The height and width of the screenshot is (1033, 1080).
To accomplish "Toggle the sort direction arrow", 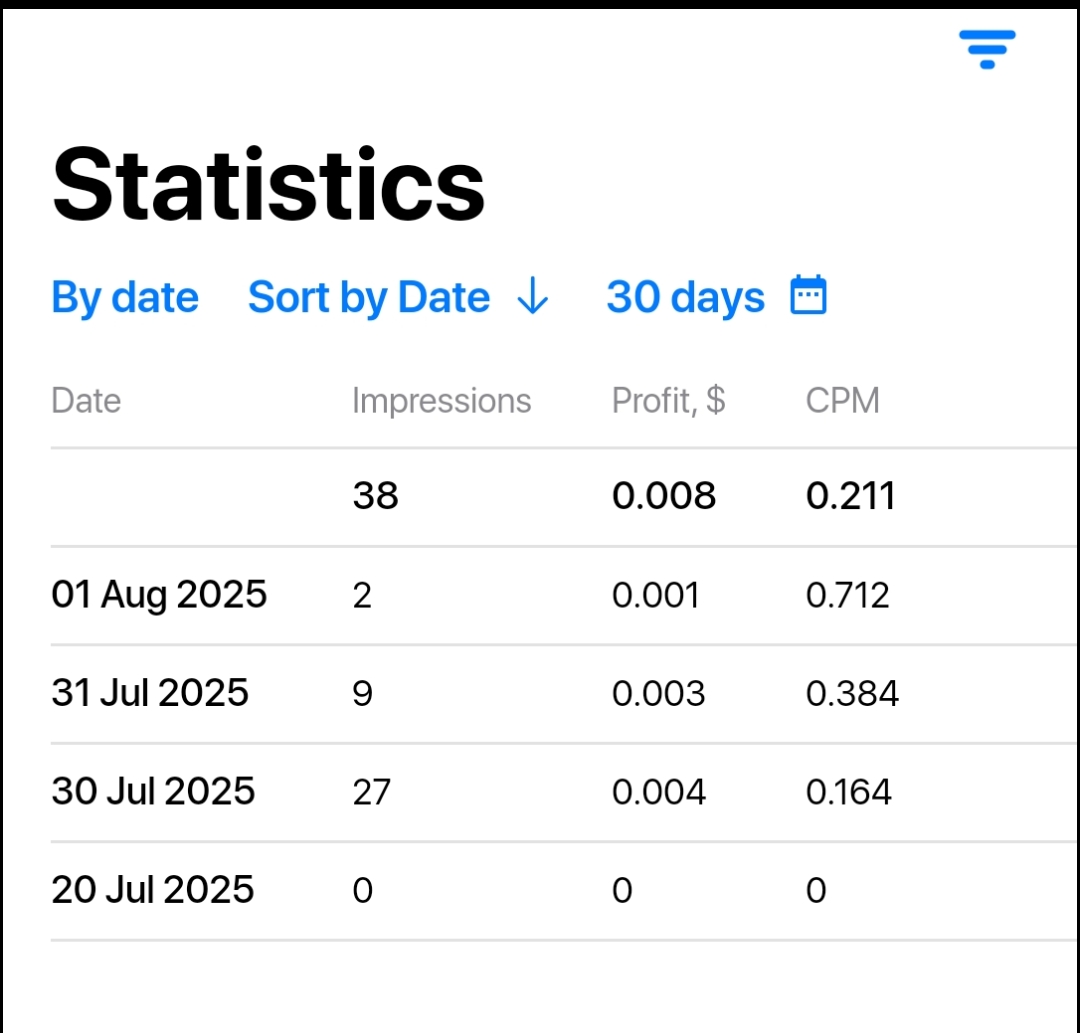I will pyautogui.click(x=532, y=296).
